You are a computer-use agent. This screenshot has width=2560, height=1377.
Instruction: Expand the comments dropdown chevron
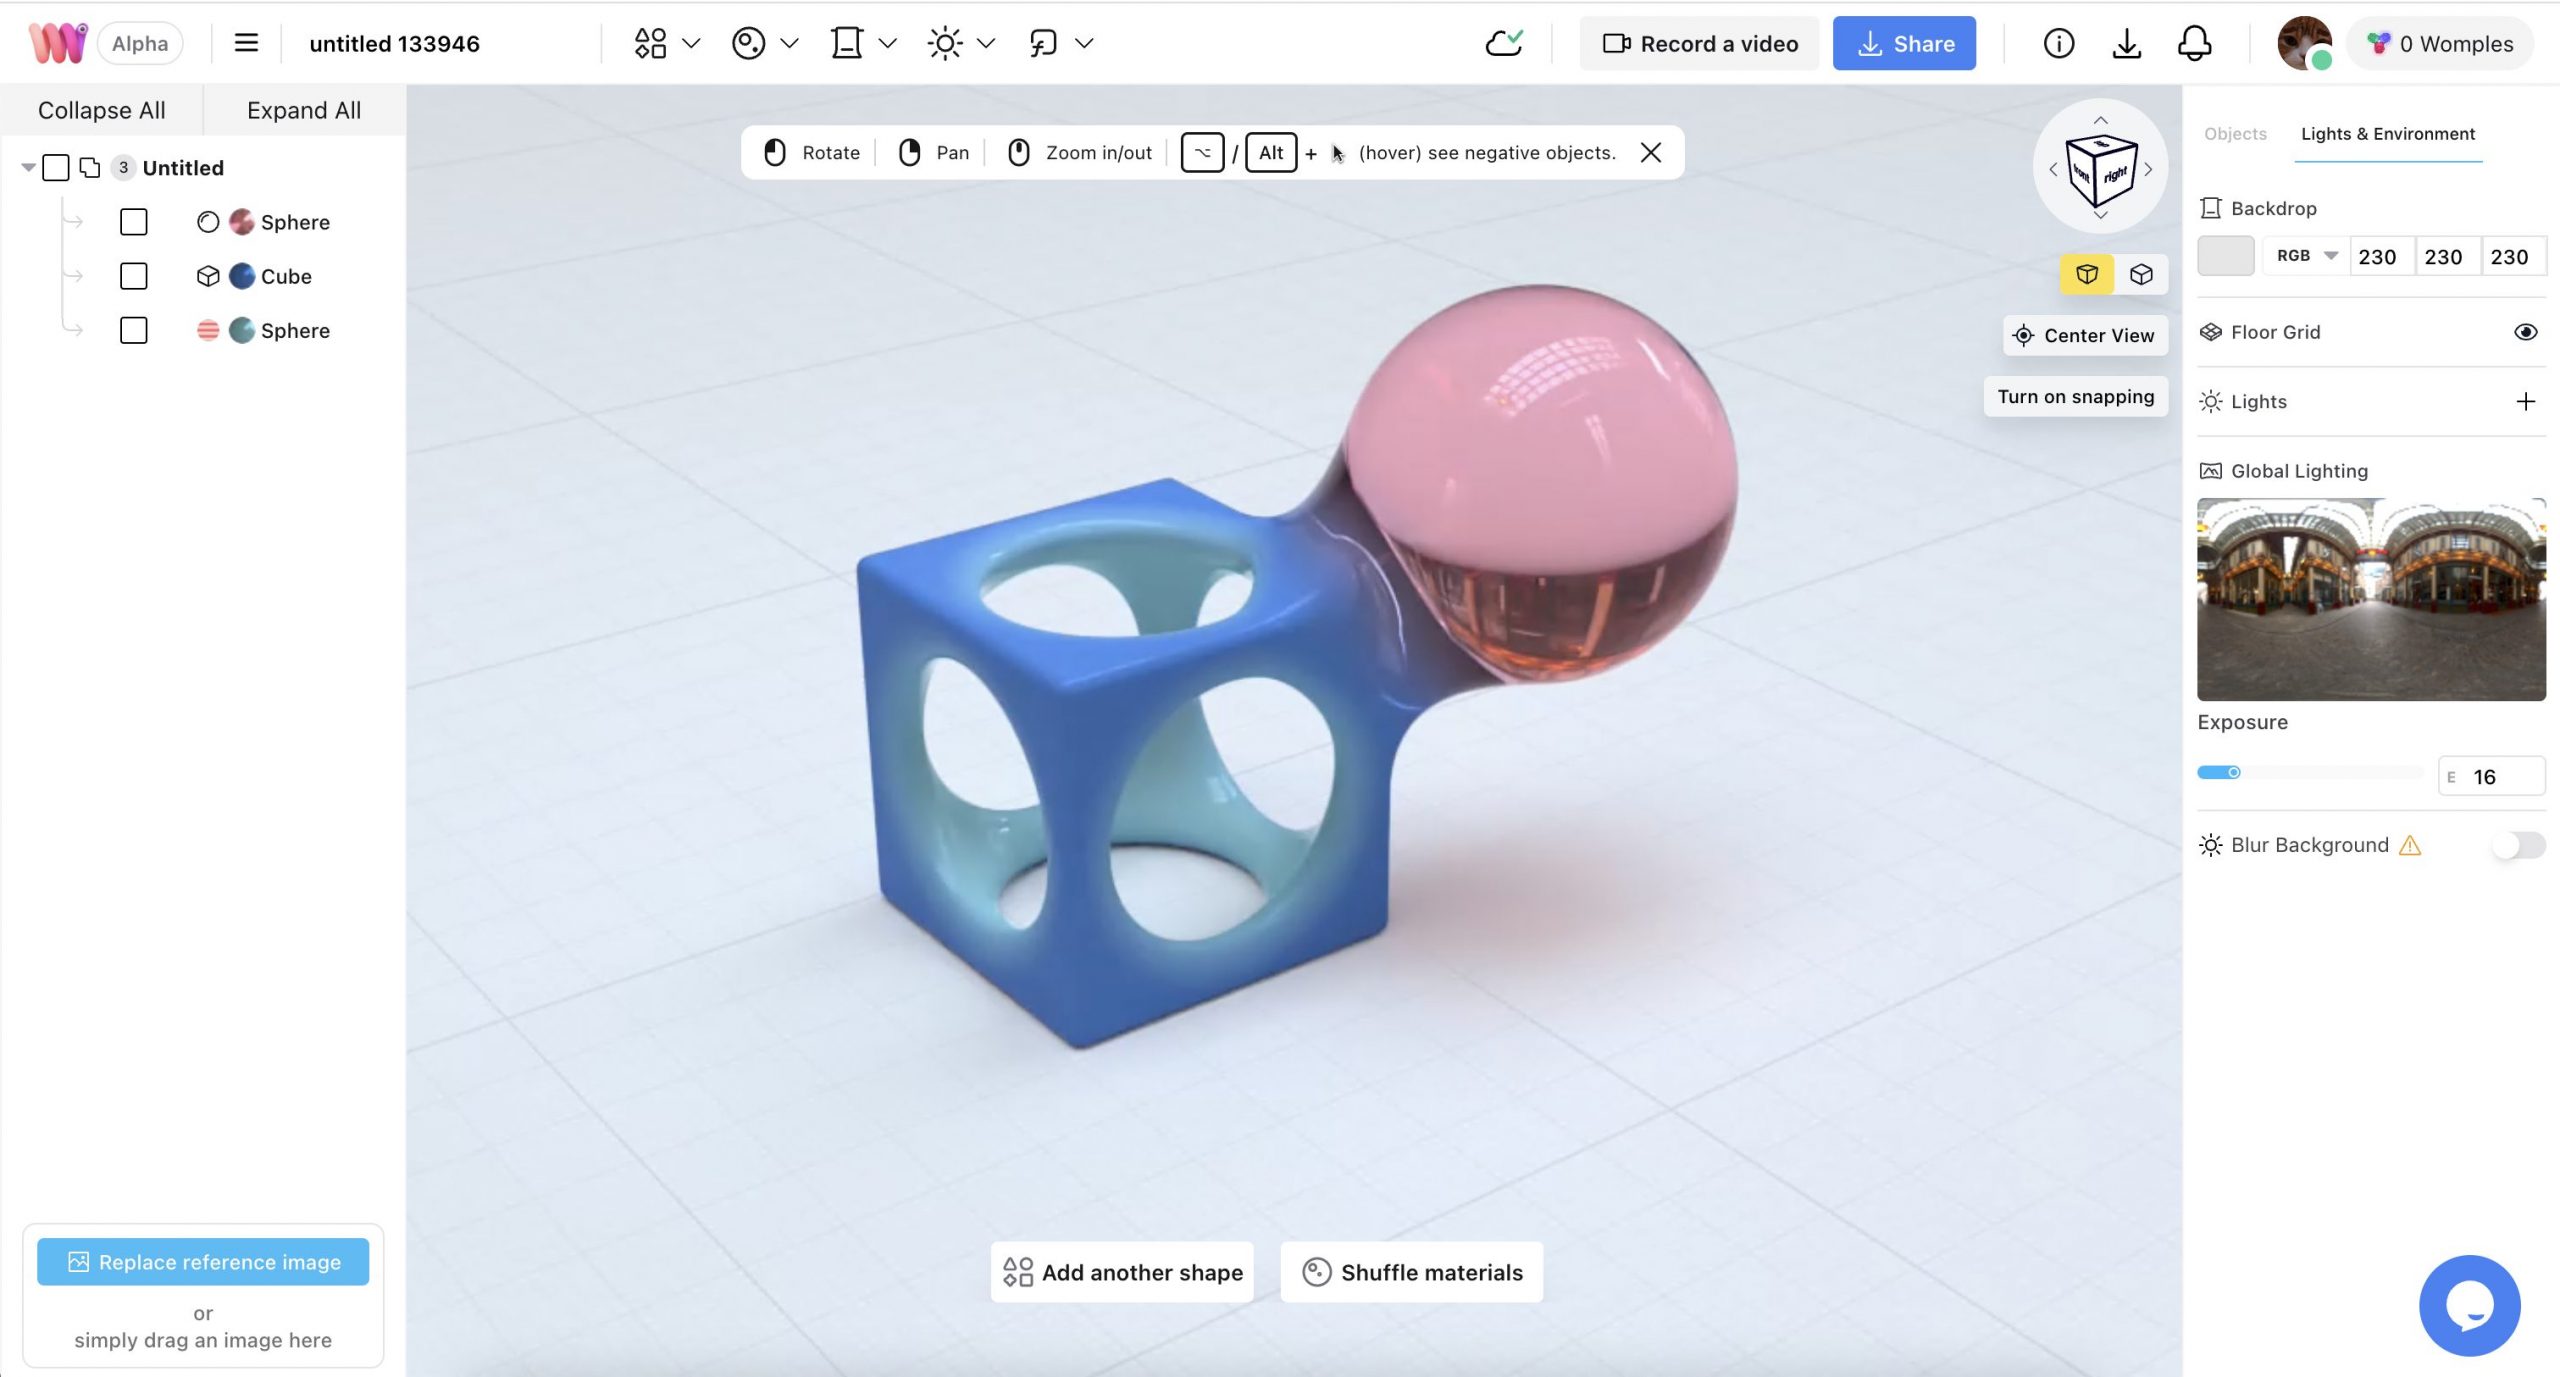[1084, 43]
